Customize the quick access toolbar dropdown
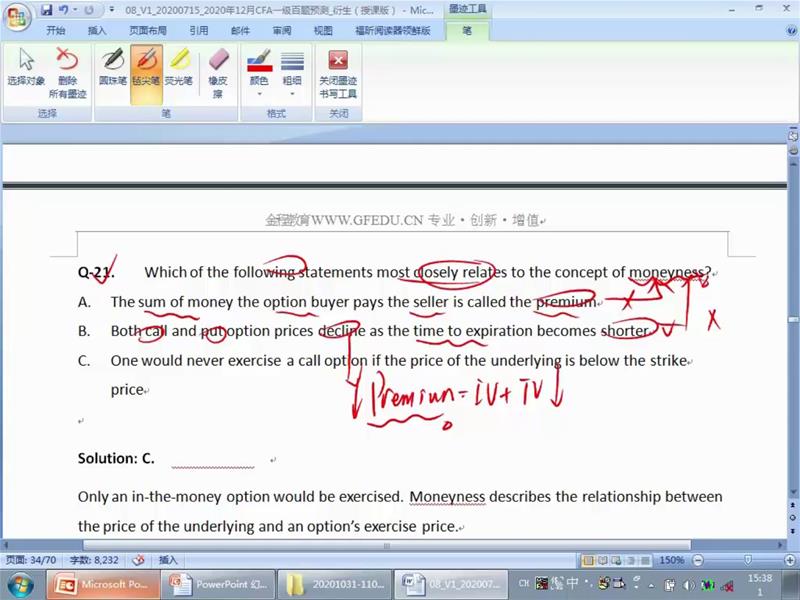This screenshot has width=800, height=600. click(112, 10)
